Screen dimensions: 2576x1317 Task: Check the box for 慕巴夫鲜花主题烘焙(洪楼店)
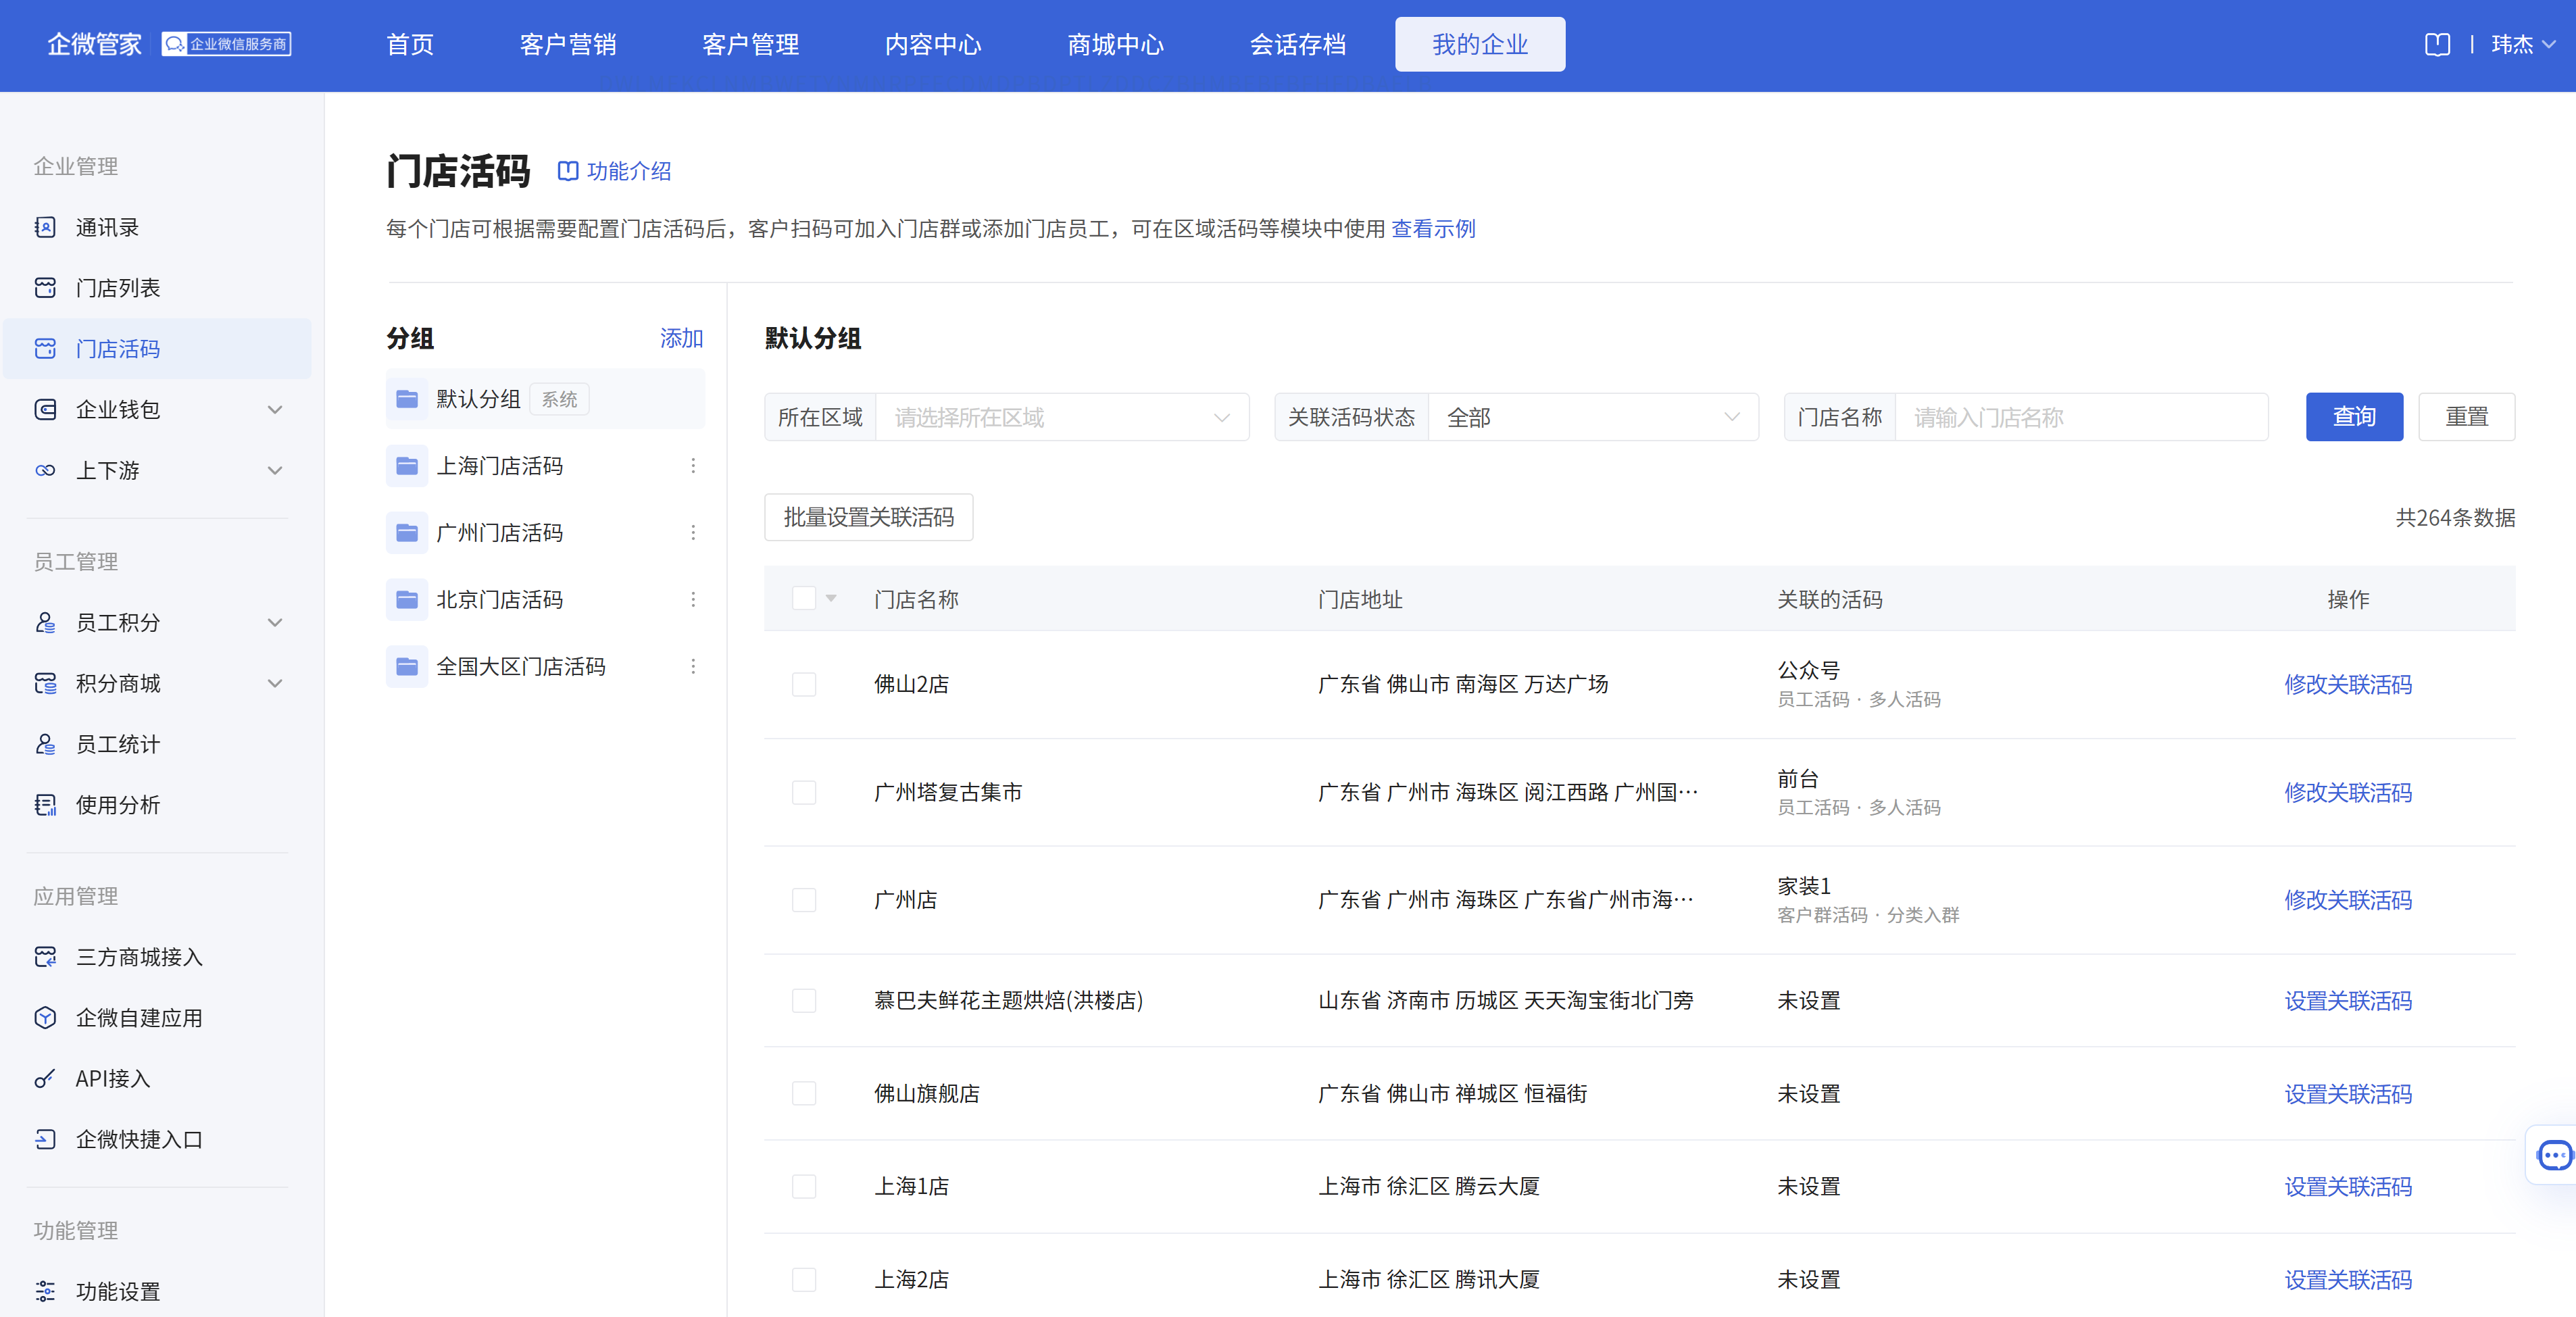tap(804, 1000)
